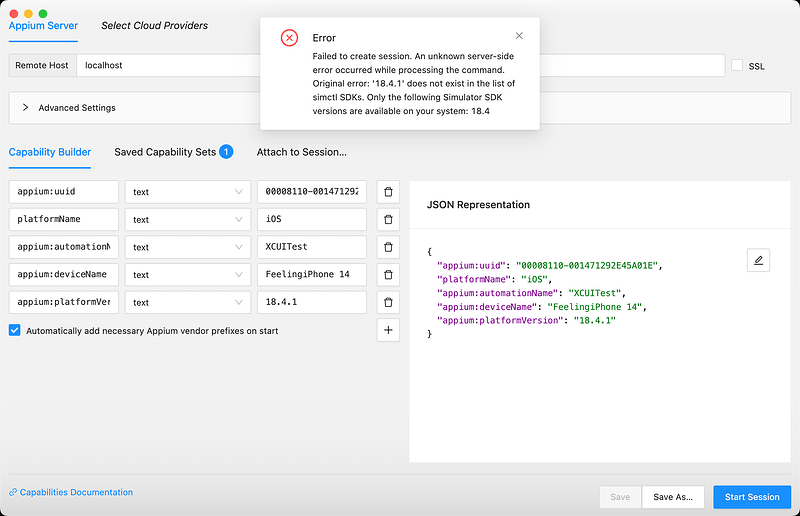The width and height of the screenshot is (800, 516).
Task: Switch to Appium Server tab
Action: pyautogui.click(x=43, y=26)
